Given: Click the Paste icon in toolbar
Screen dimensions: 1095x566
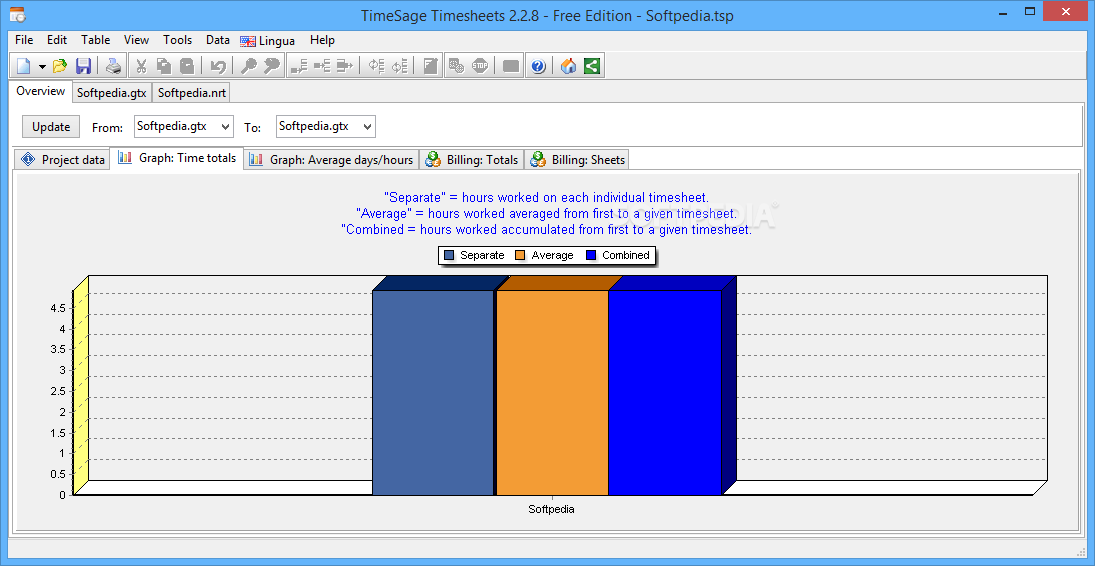Looking at the screenshot, I should (187, 66).
